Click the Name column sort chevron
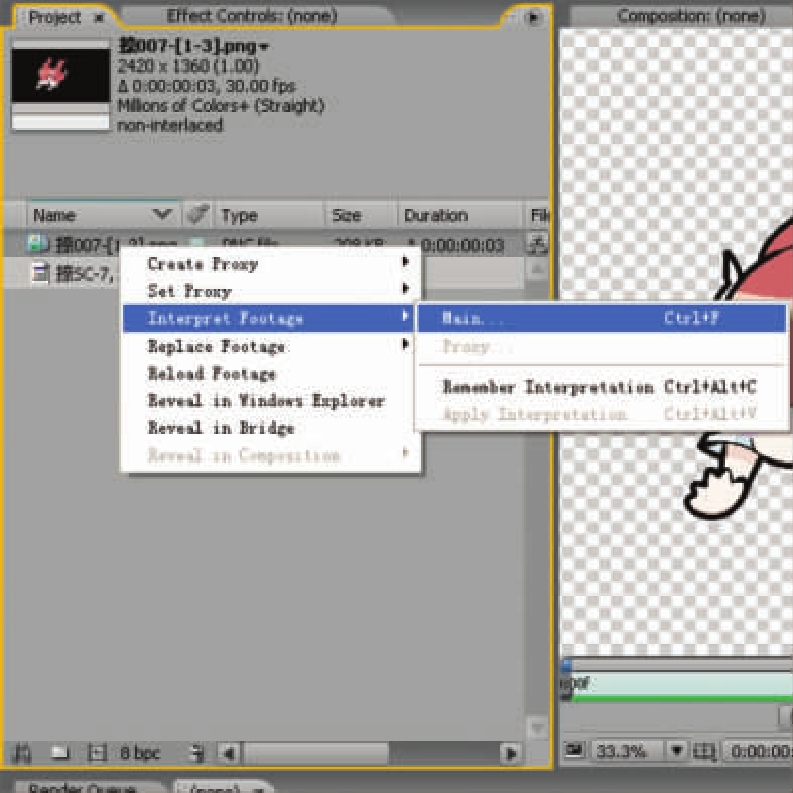793x793 pixels. pos(162,214)
